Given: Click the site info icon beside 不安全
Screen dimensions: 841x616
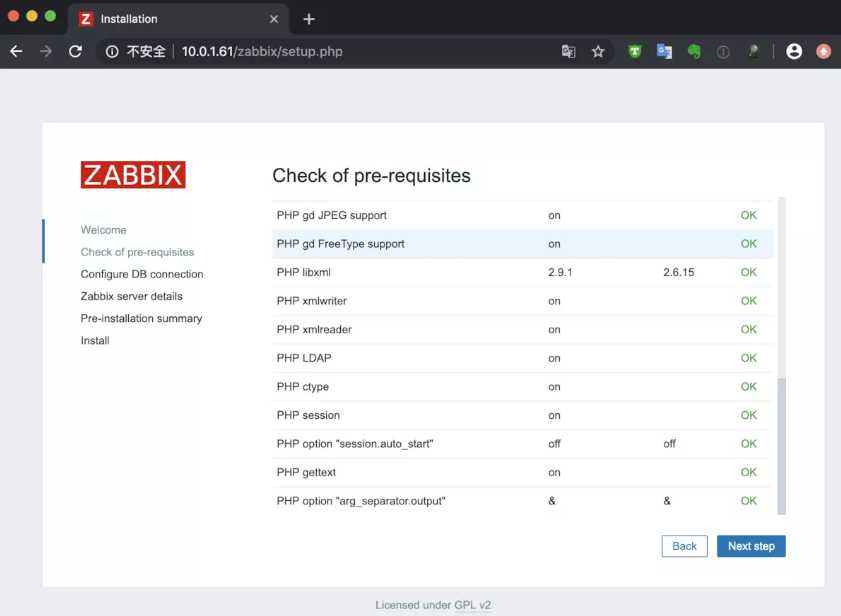Looking at the screenshot, I should click(112, 52).
